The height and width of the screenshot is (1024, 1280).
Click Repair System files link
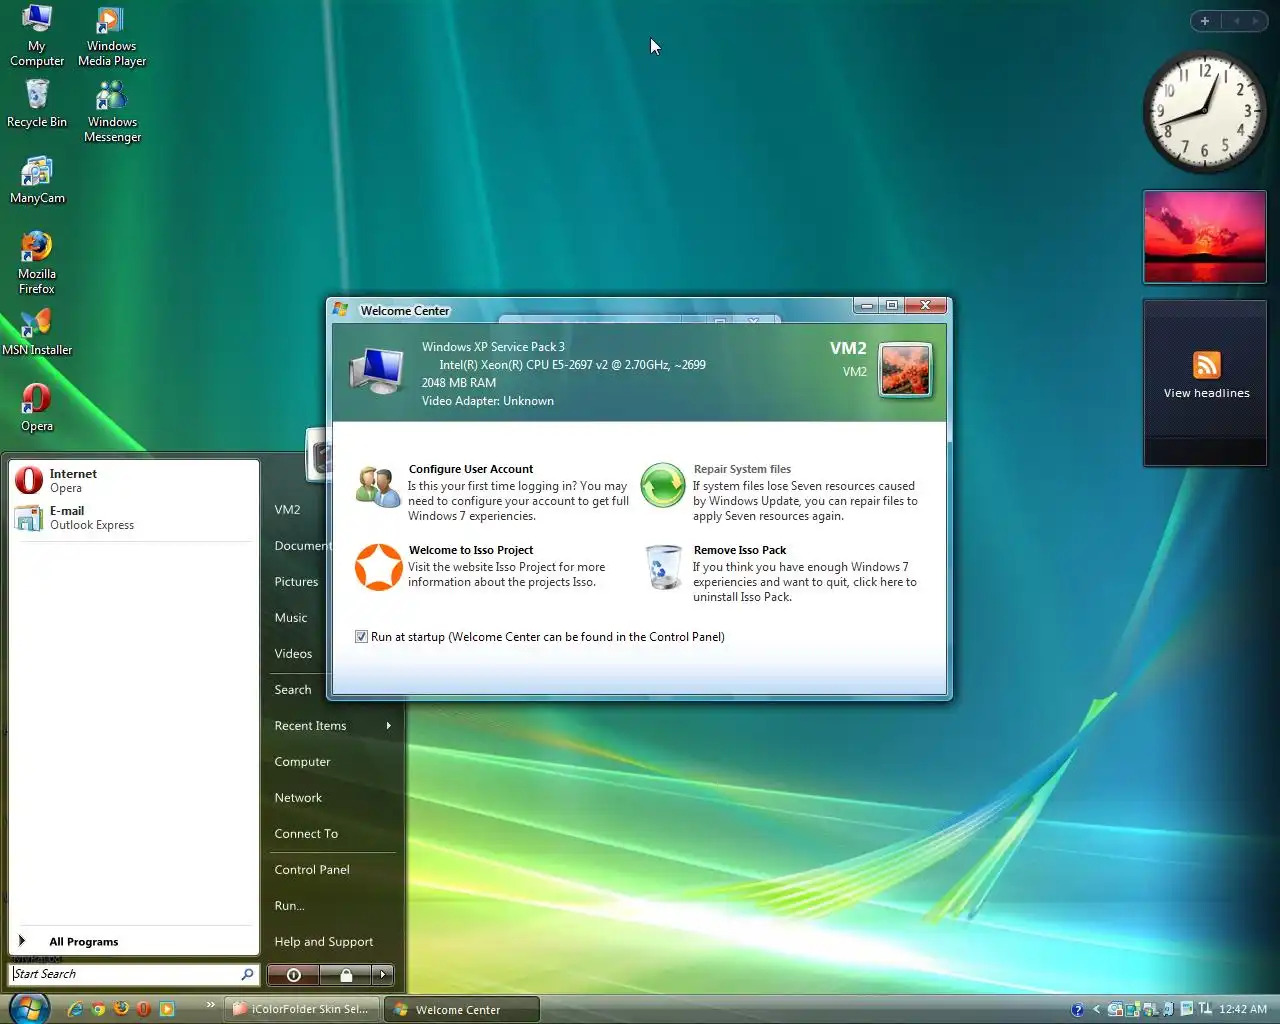coord(742,469)
